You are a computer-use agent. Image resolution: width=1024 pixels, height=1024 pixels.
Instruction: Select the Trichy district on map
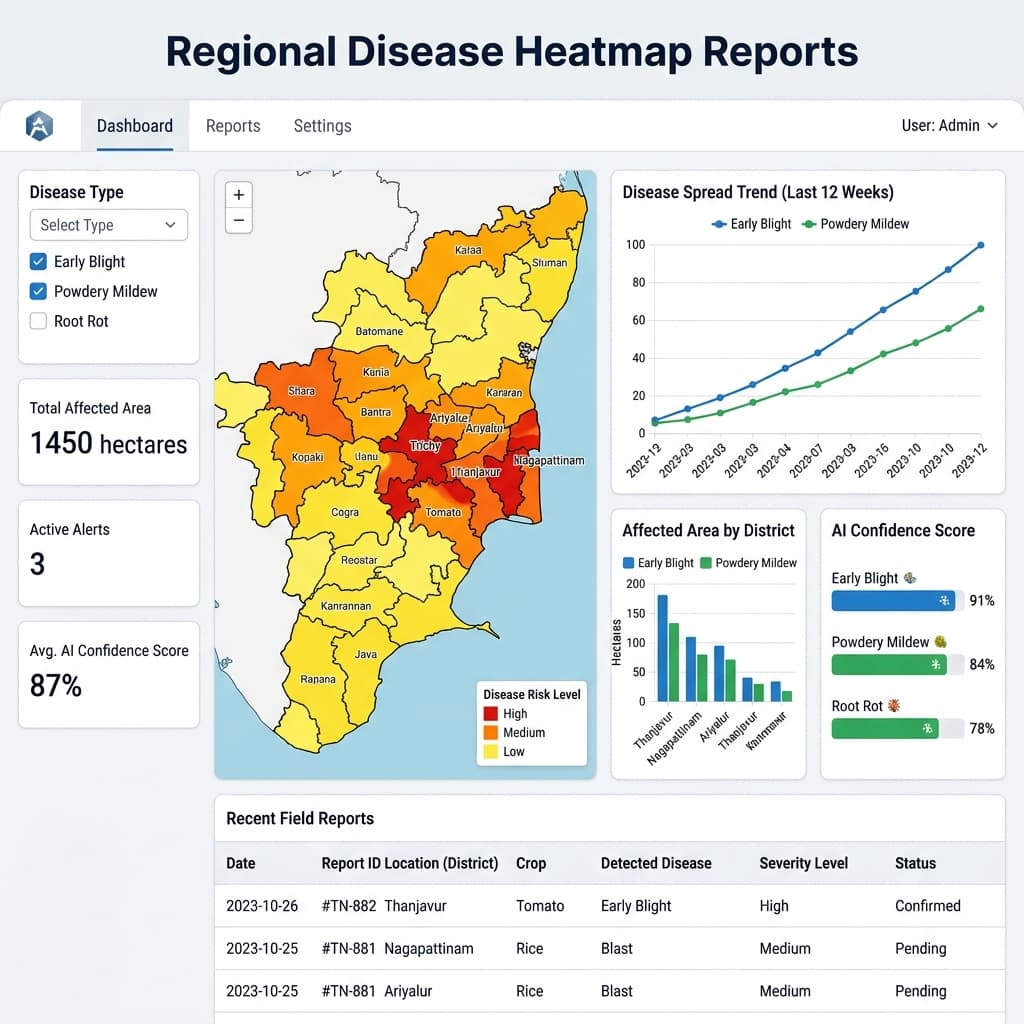tap(424, 445)
